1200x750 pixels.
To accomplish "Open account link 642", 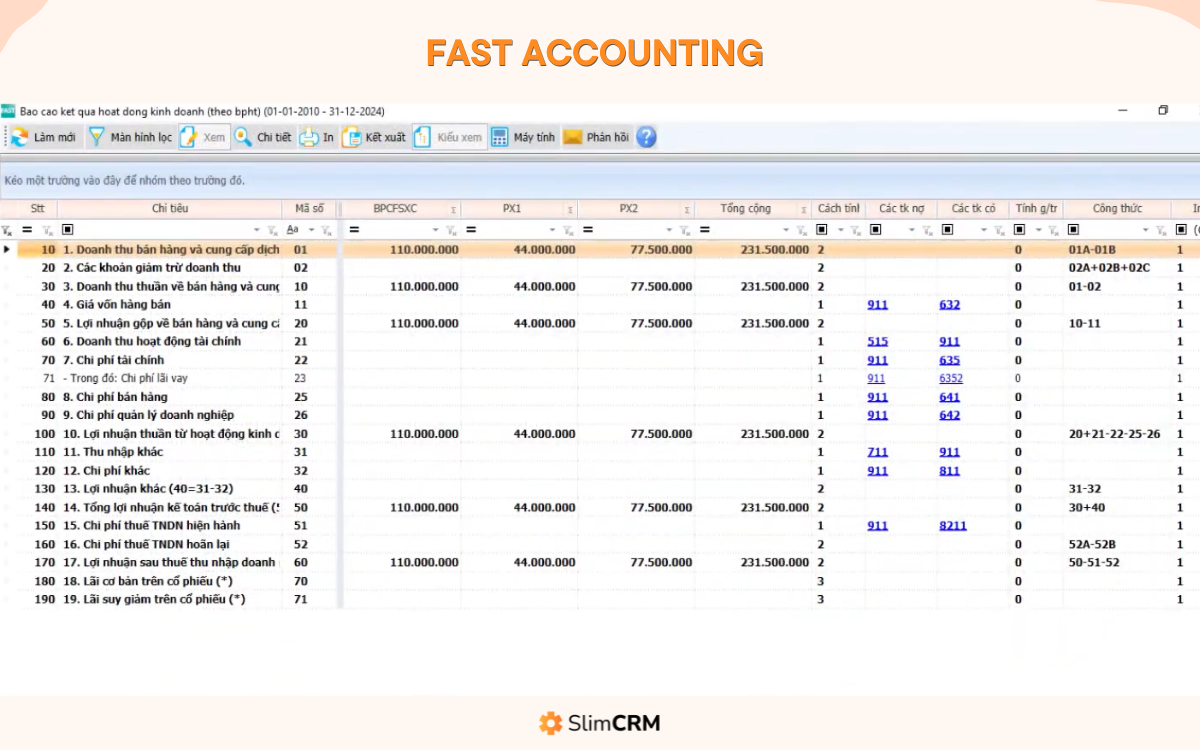I will (949, 415).
